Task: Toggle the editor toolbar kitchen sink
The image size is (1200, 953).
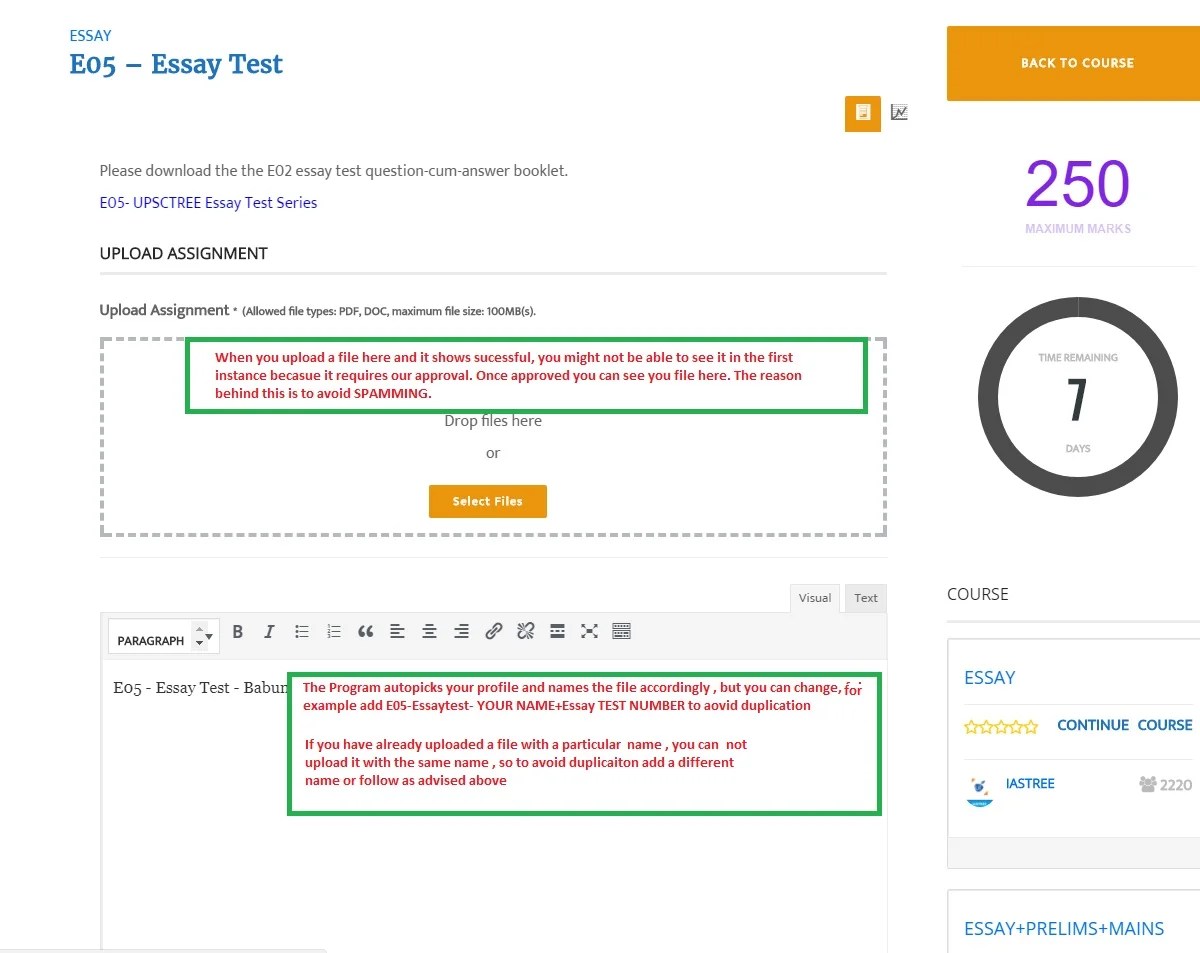Action: [621, 632]
